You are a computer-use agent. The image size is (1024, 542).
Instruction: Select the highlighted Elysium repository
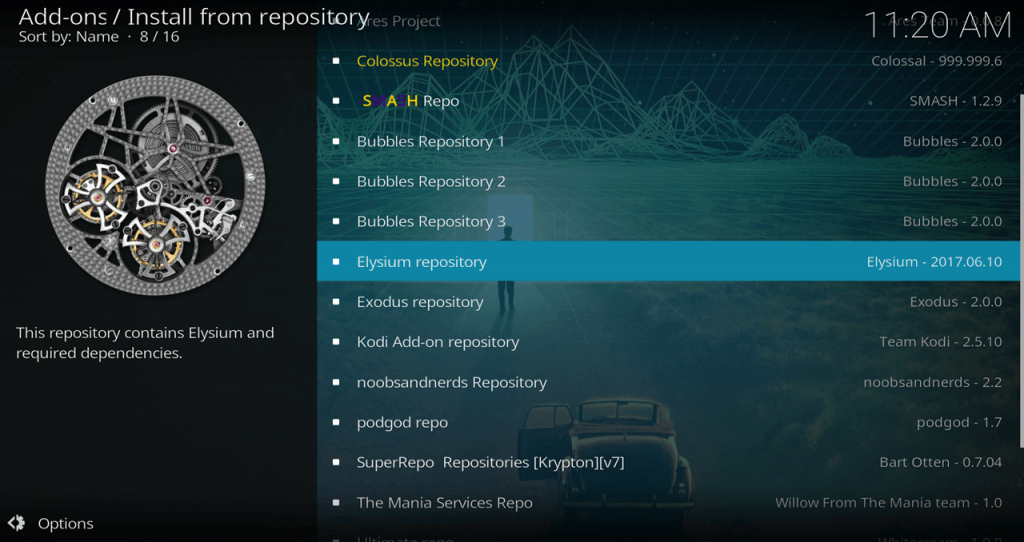669,261
